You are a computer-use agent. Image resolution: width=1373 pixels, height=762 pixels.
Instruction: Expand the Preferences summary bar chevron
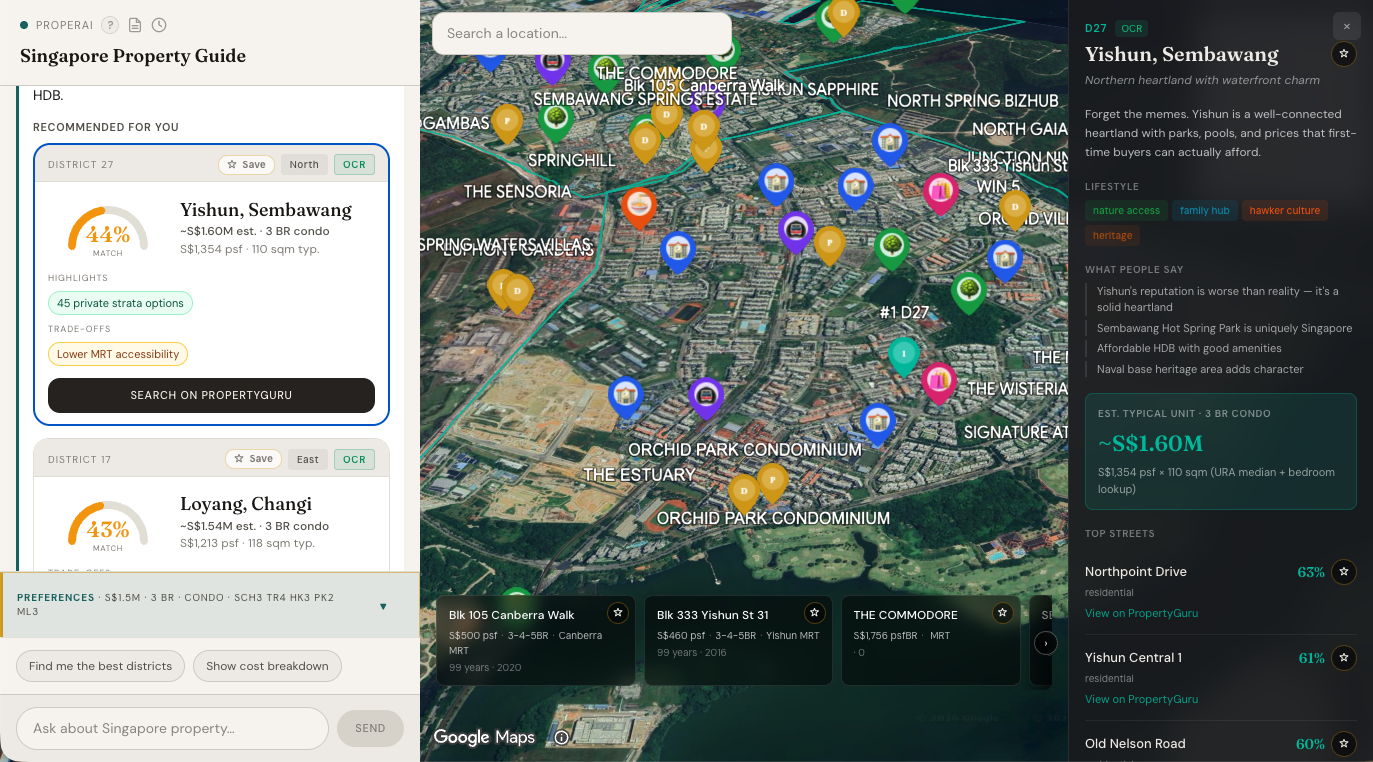(383, 606)
